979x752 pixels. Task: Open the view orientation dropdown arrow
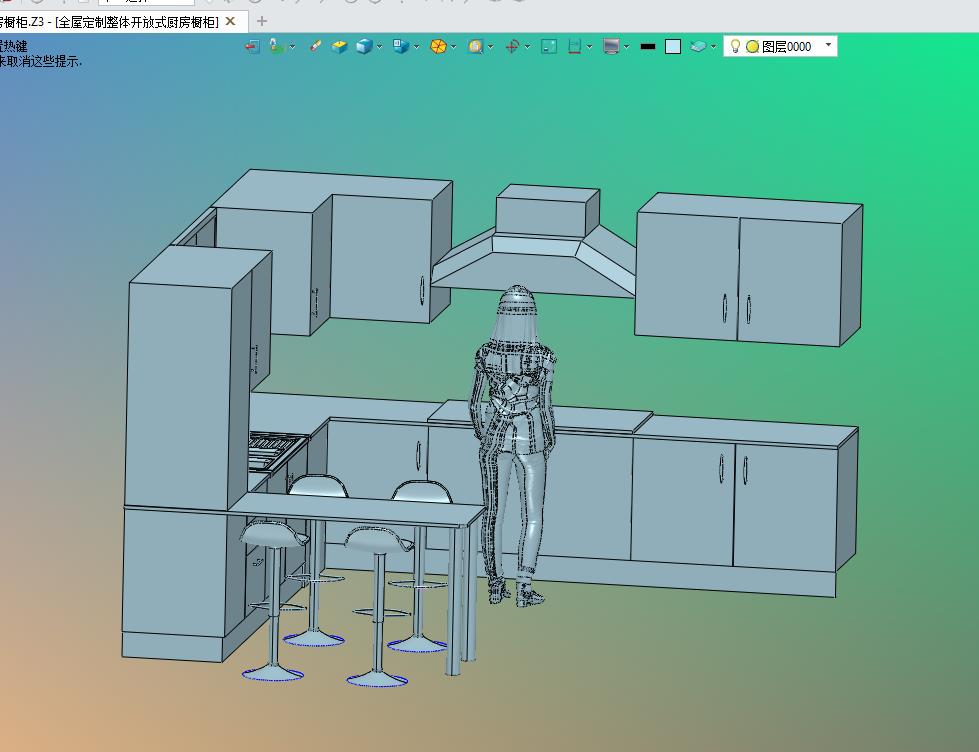point(416,47)
